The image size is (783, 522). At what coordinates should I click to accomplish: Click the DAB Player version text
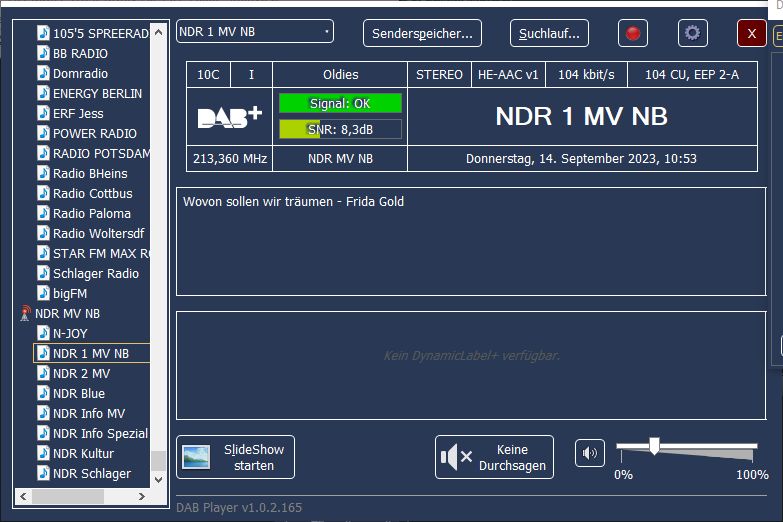(239, 508)
